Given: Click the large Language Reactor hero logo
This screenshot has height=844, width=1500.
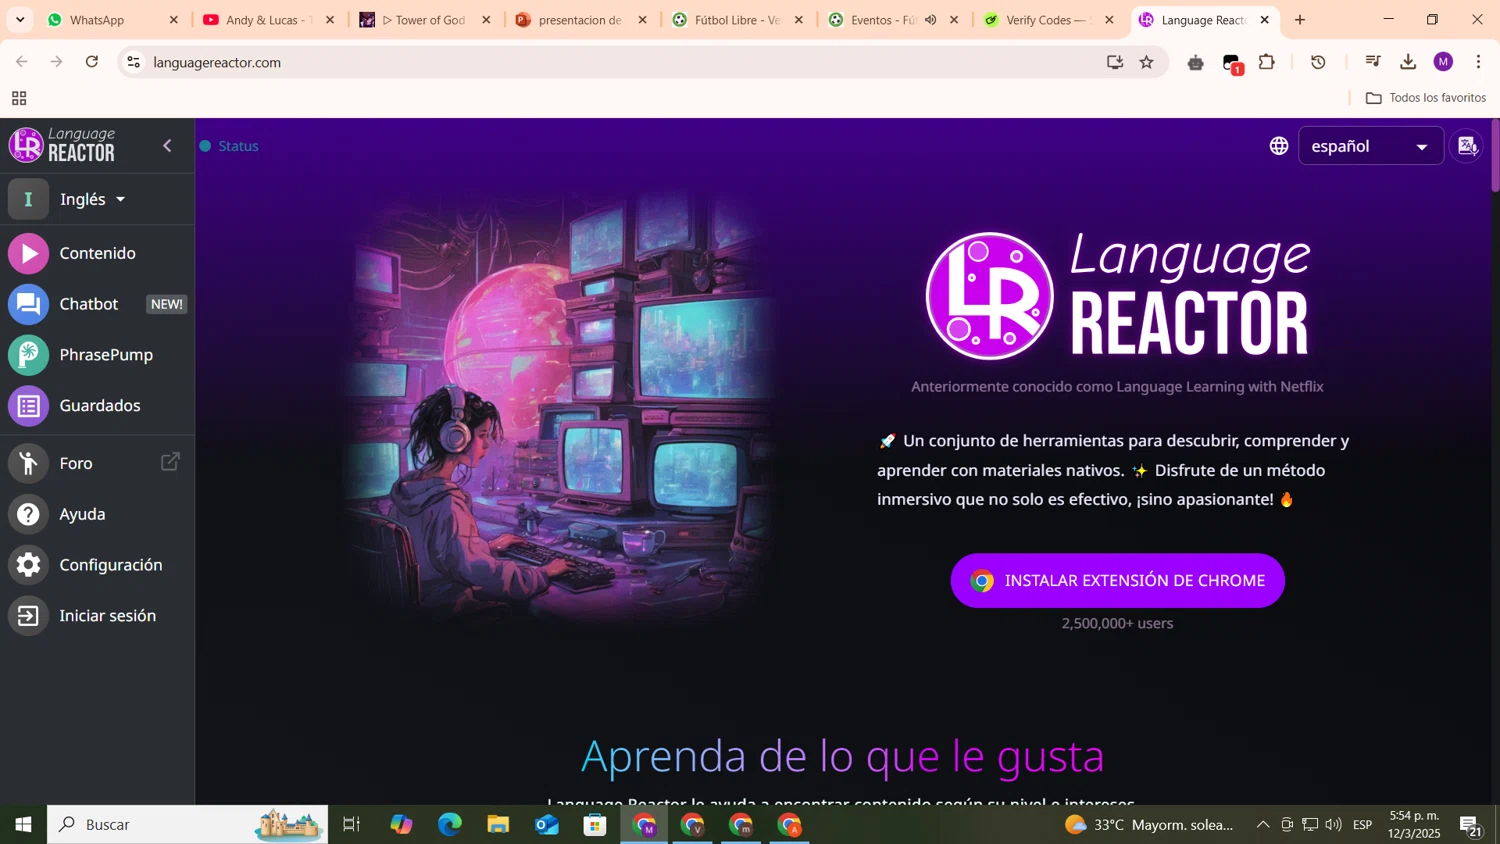Looking at the screenshot, I should tap(1117, 295).
